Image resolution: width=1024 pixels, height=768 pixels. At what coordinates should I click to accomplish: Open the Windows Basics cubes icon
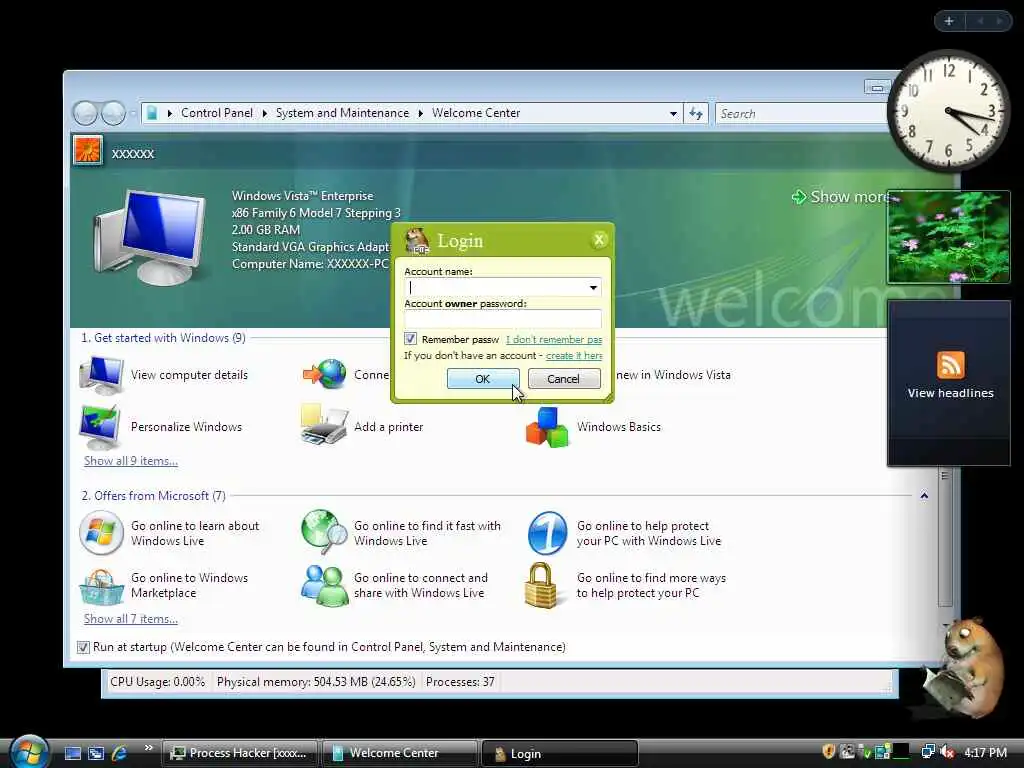pyautogui.click(x=547, y=427)
